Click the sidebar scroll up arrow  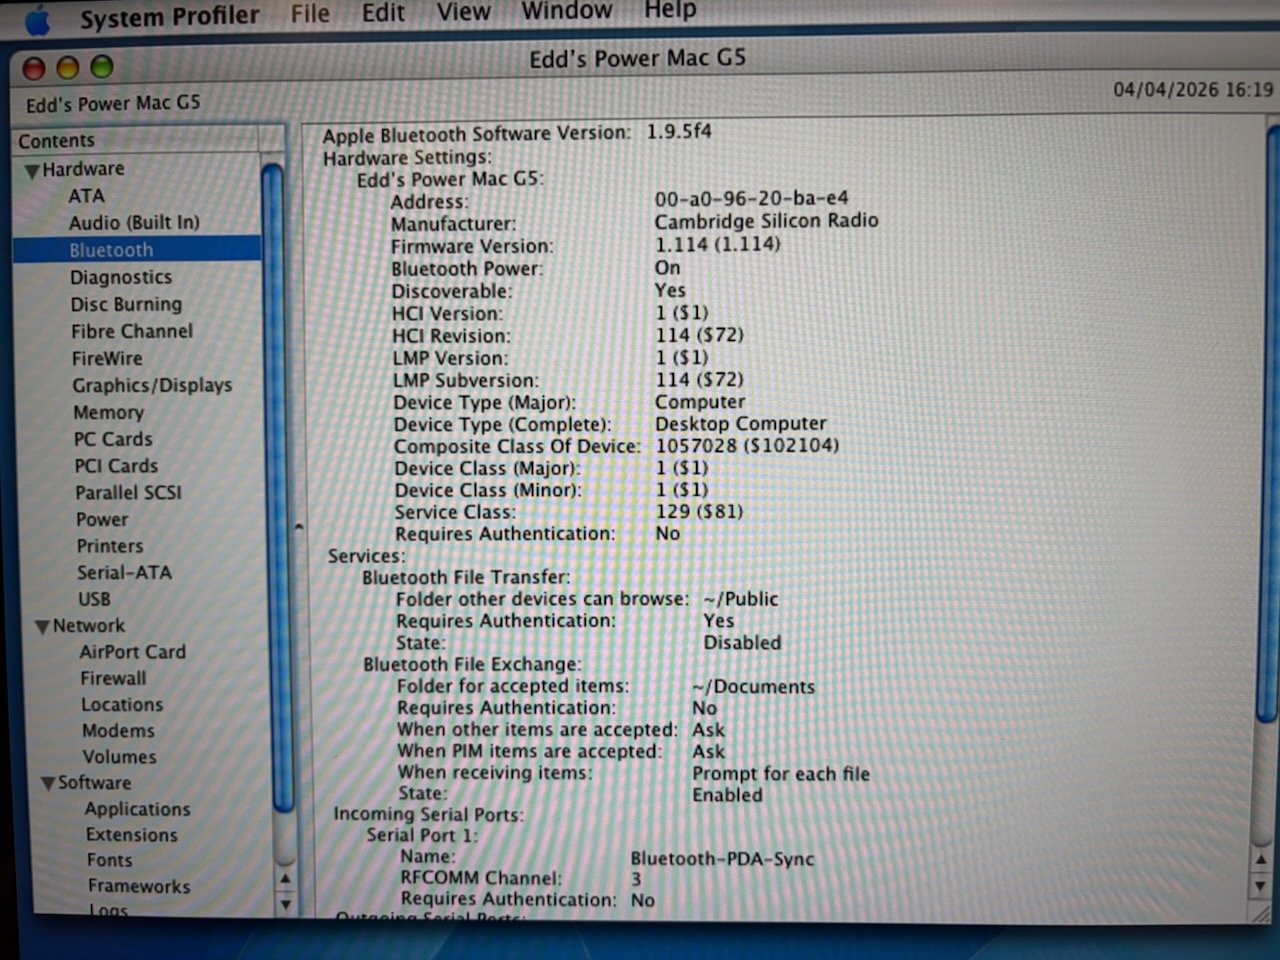[x=285, y=879]
